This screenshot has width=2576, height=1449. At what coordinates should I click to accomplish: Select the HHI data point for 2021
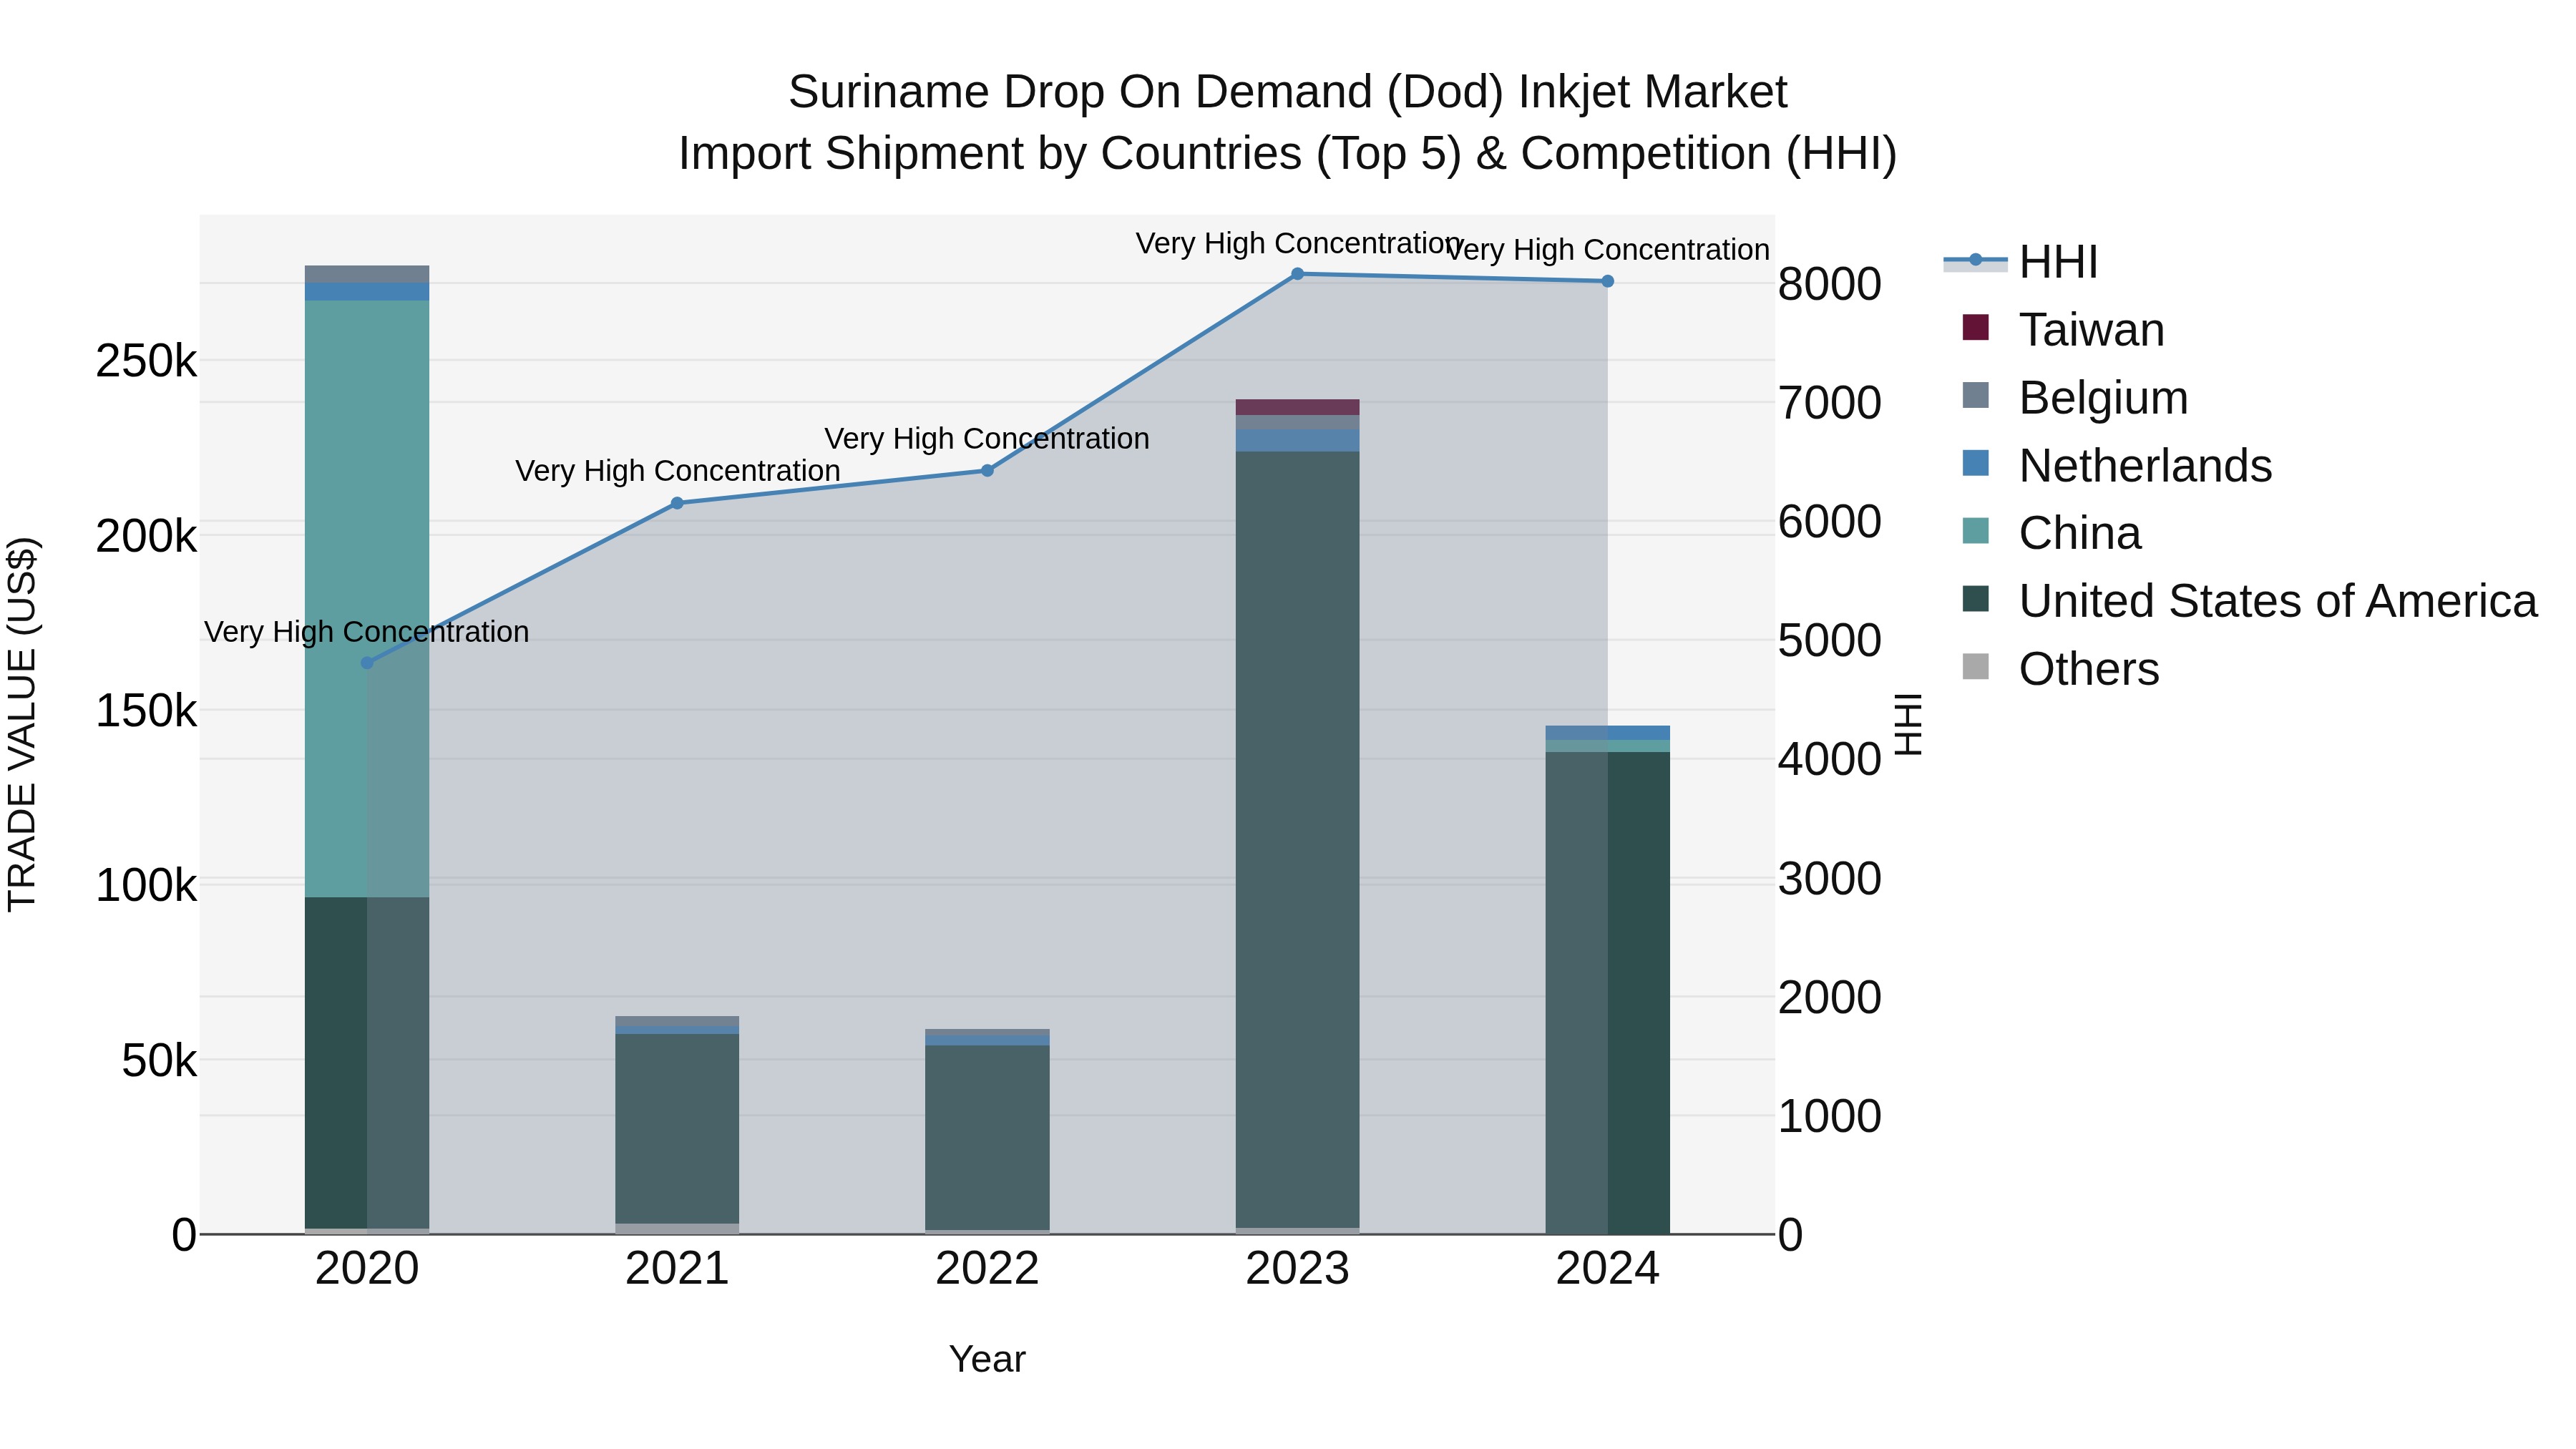(677, 503)
